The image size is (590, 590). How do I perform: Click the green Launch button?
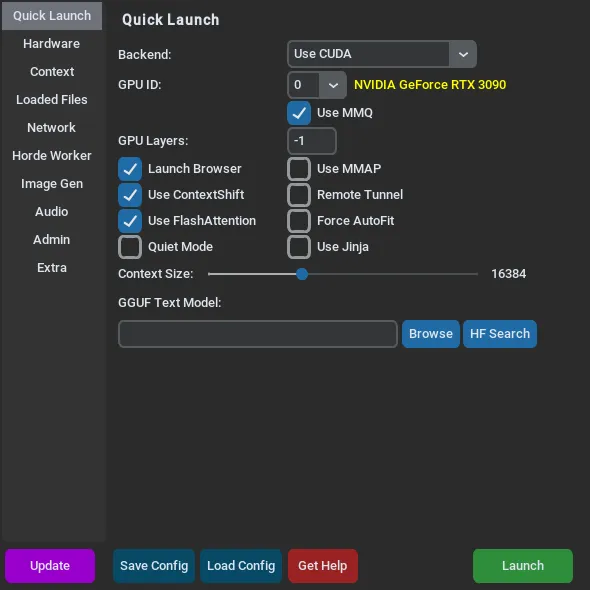pos(523,566)
